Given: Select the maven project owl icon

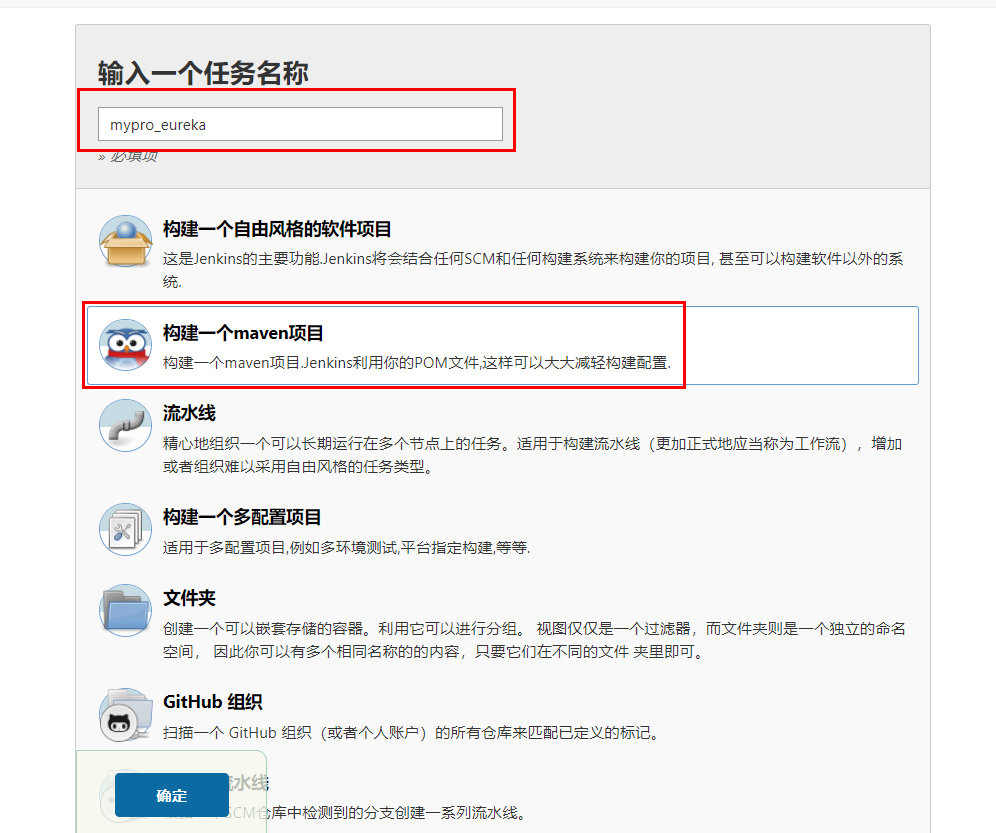Looking at the screenshot, I should (125, 345).
